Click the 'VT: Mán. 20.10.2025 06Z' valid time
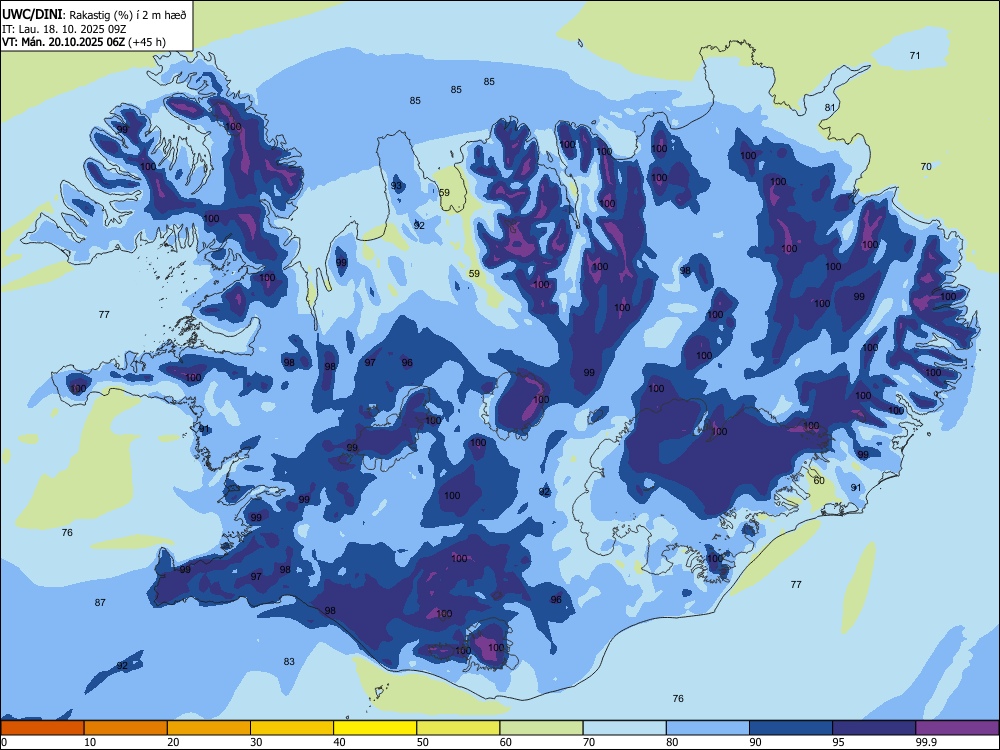 pos(64,42)
